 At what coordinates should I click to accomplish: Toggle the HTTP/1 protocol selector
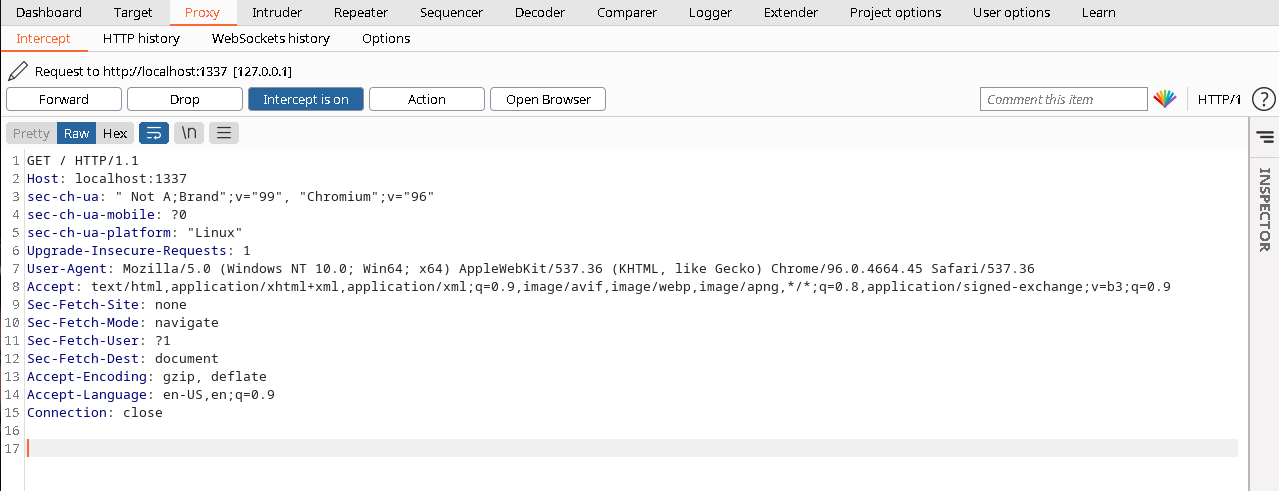point(1219,99)
